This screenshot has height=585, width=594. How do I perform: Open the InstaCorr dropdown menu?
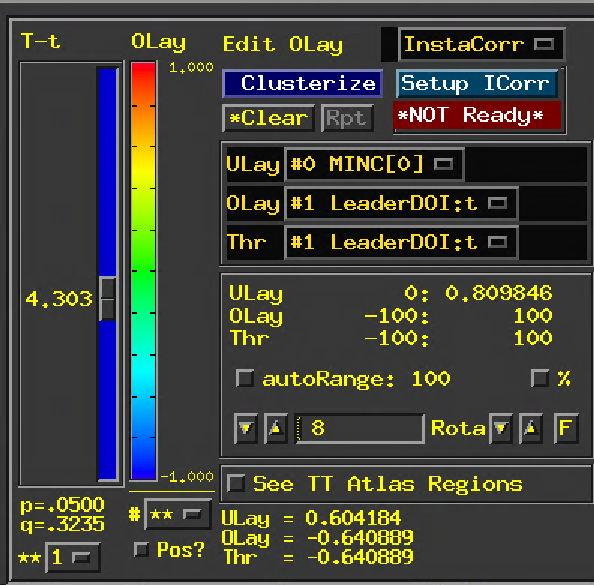pos(481,44)
